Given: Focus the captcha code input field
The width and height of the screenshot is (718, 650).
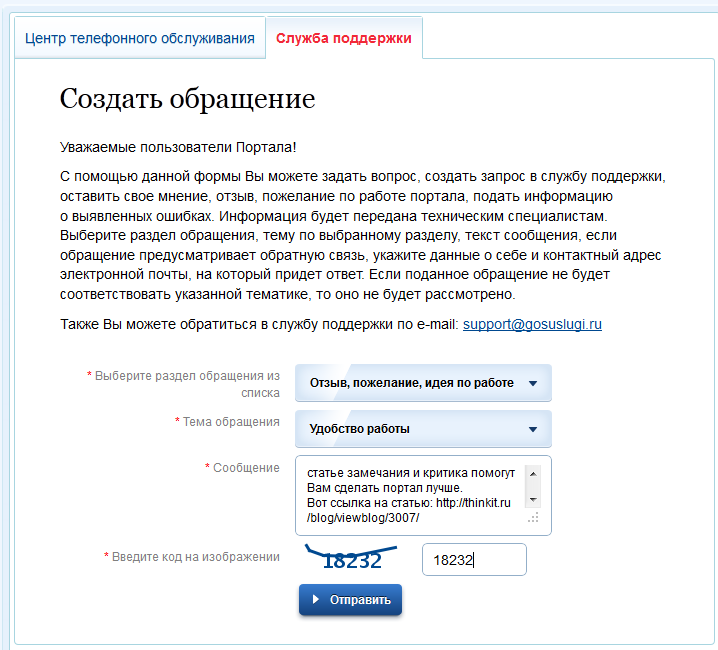Looking at the screenshot, I should pos(473,561).
